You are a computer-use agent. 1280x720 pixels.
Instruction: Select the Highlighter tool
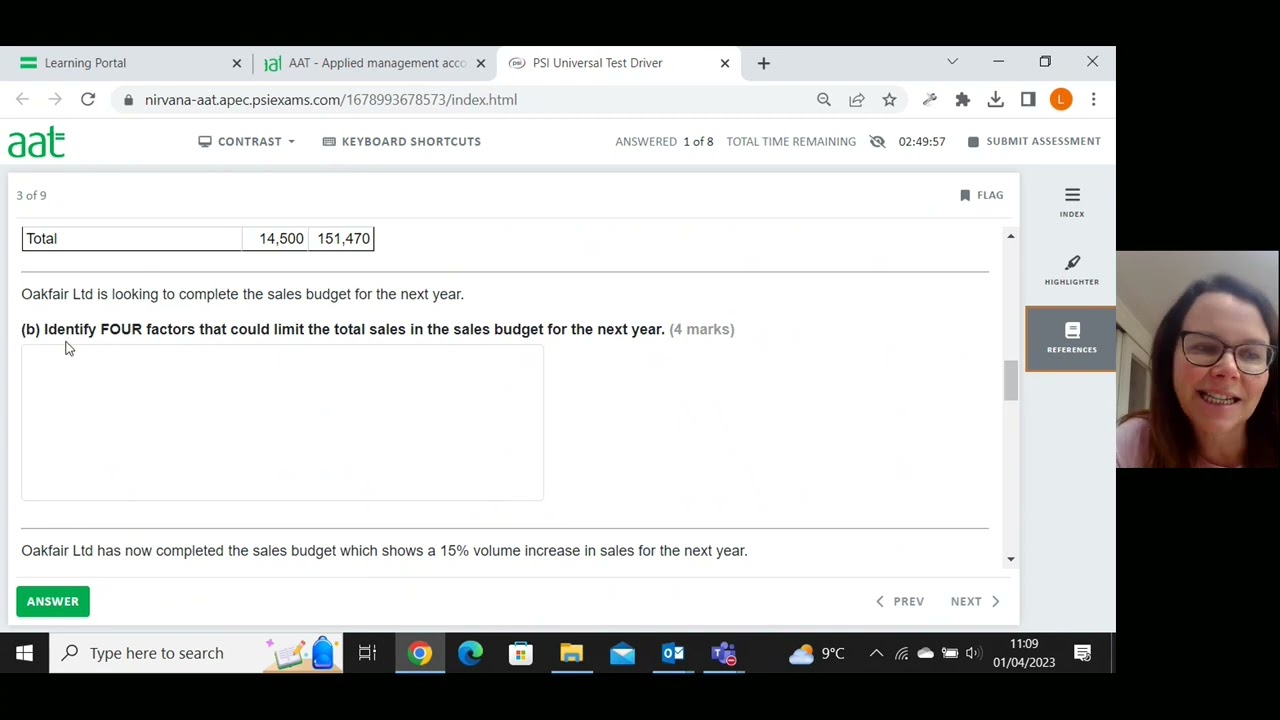1072,270
